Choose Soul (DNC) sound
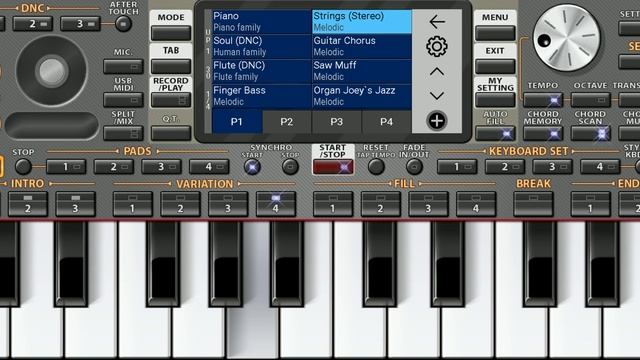 [262, 47]
